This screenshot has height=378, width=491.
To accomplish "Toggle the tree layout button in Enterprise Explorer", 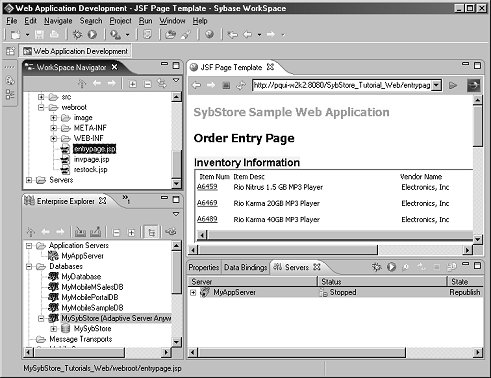I will coord(151,232).
